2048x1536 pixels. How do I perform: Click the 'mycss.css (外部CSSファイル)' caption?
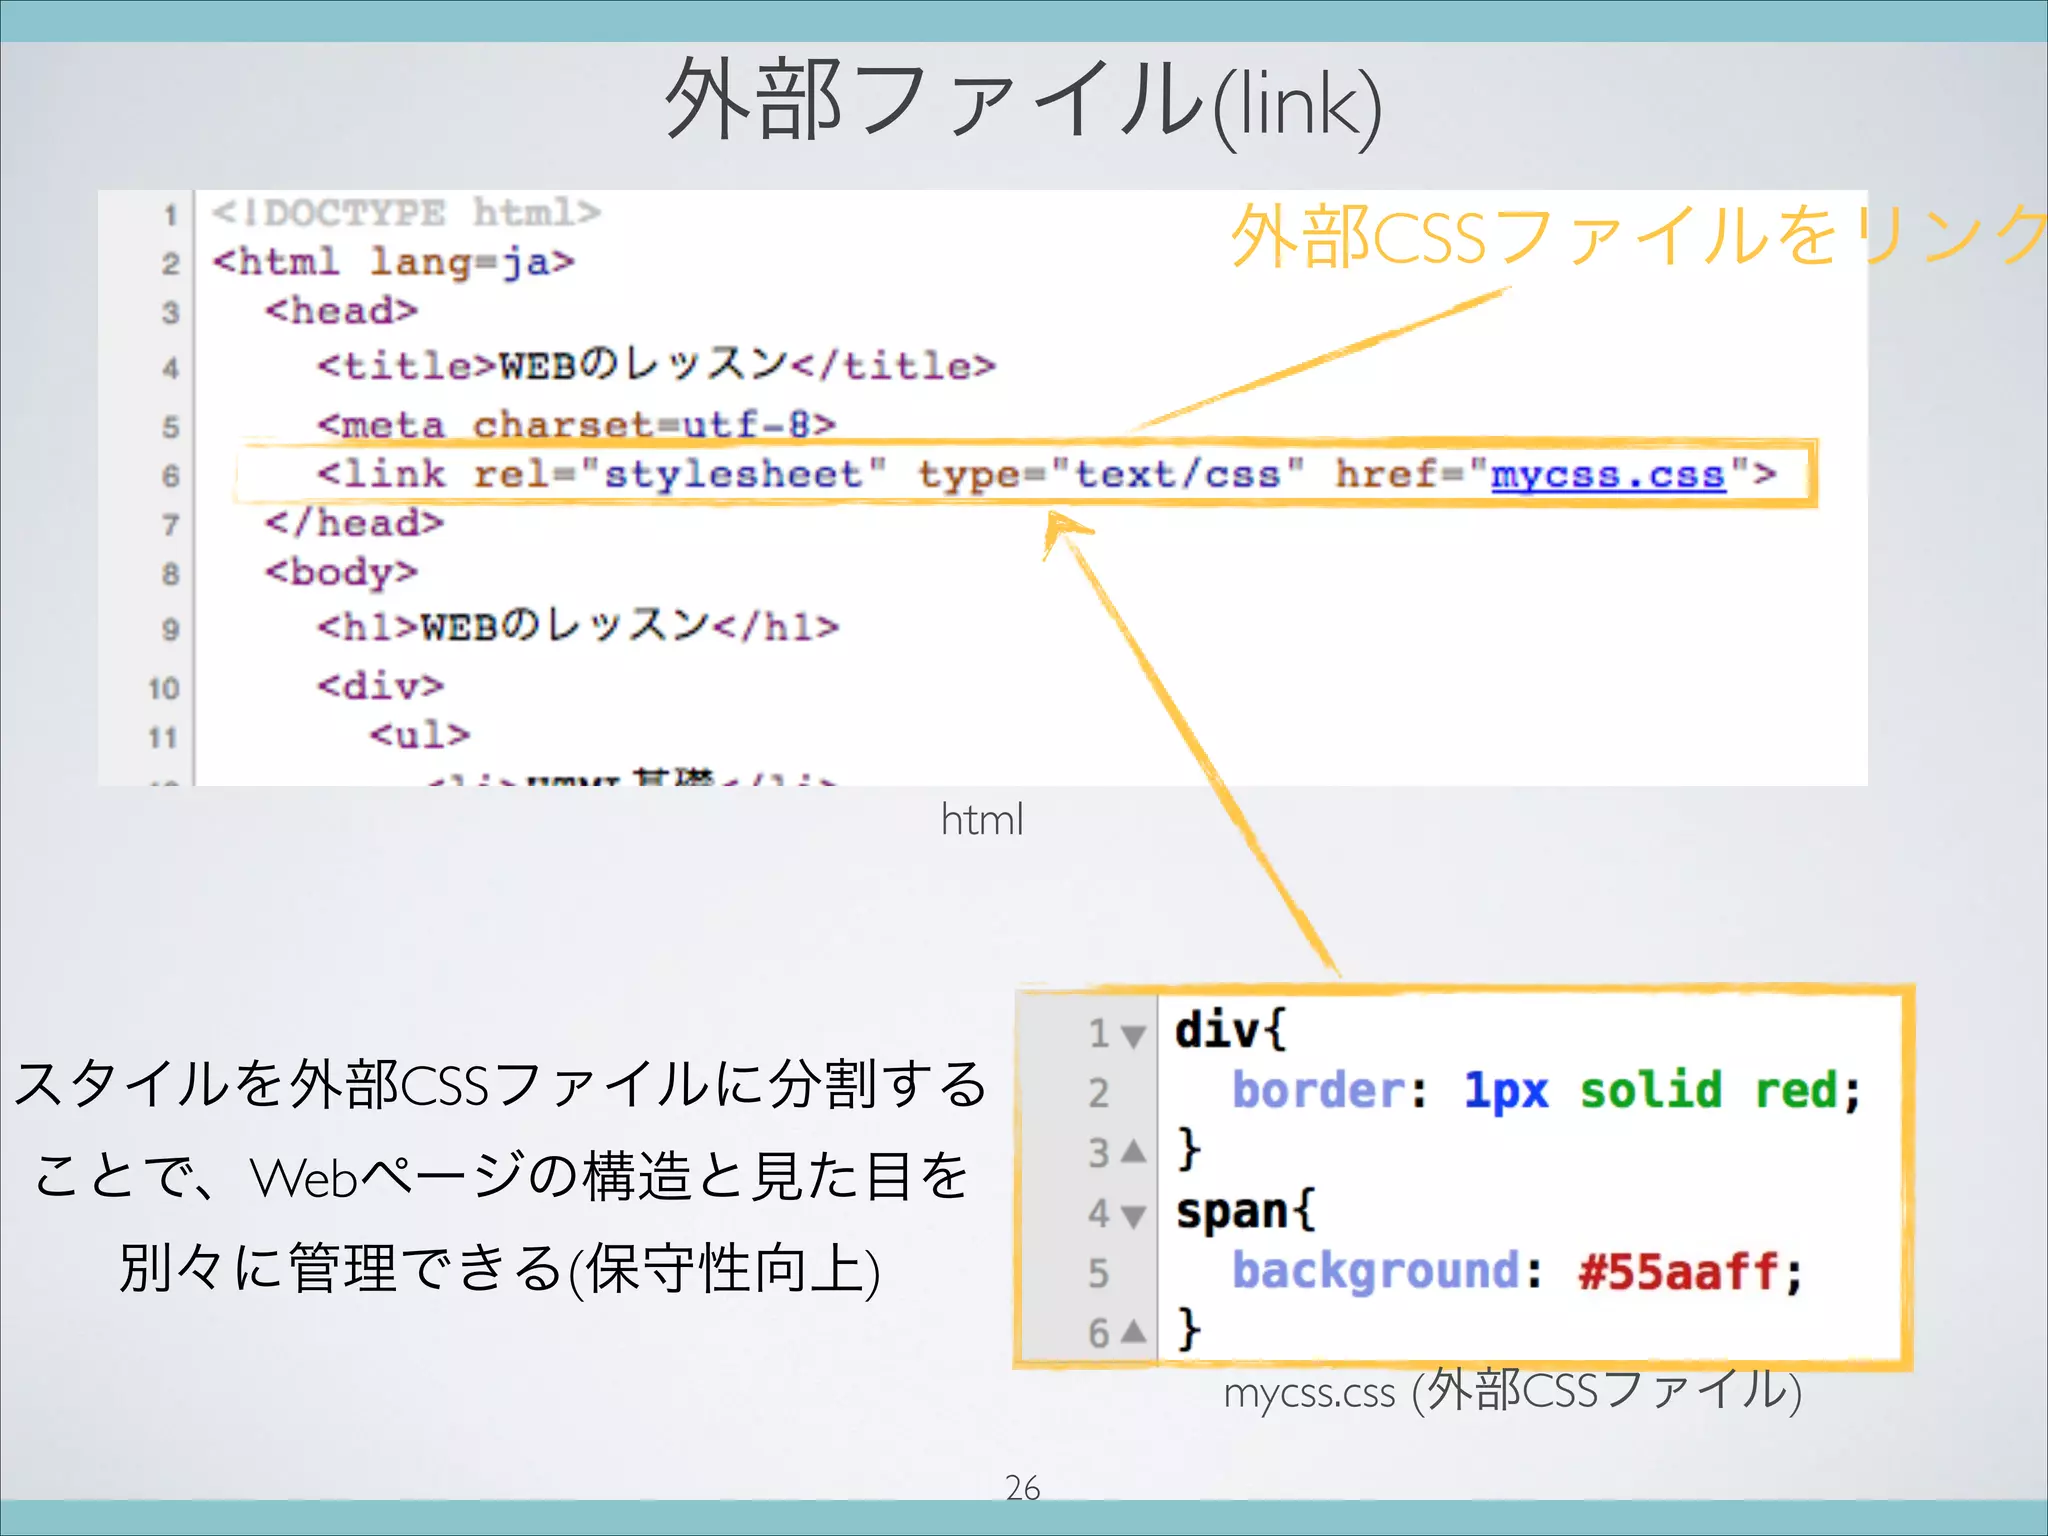point(1512,1390)
